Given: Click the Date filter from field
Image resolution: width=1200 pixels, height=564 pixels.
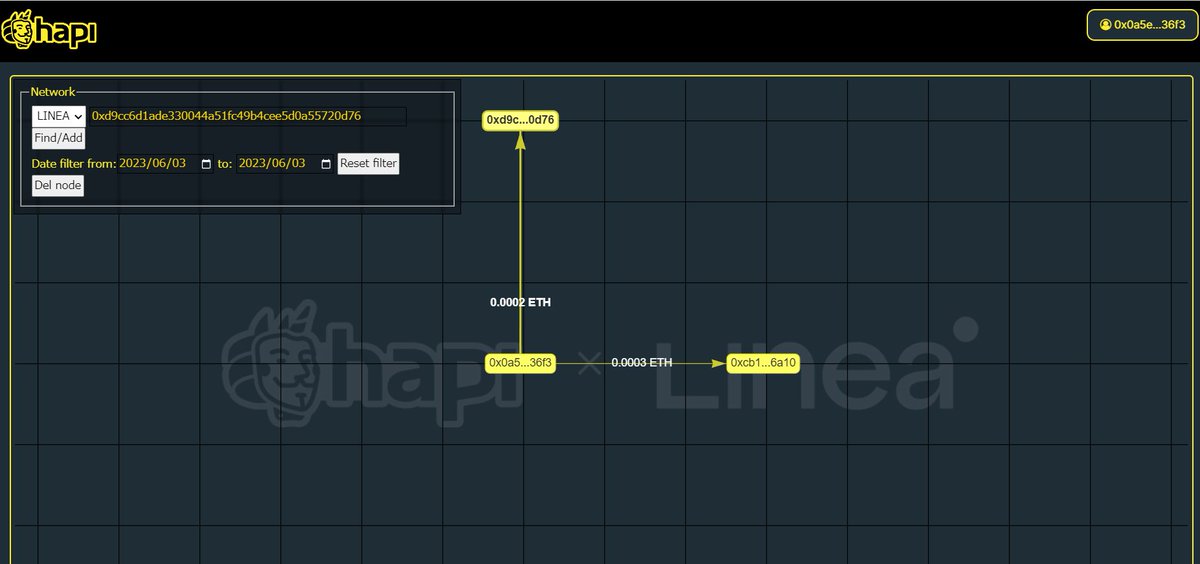Looking at the screenshot, I should point(166,163).
